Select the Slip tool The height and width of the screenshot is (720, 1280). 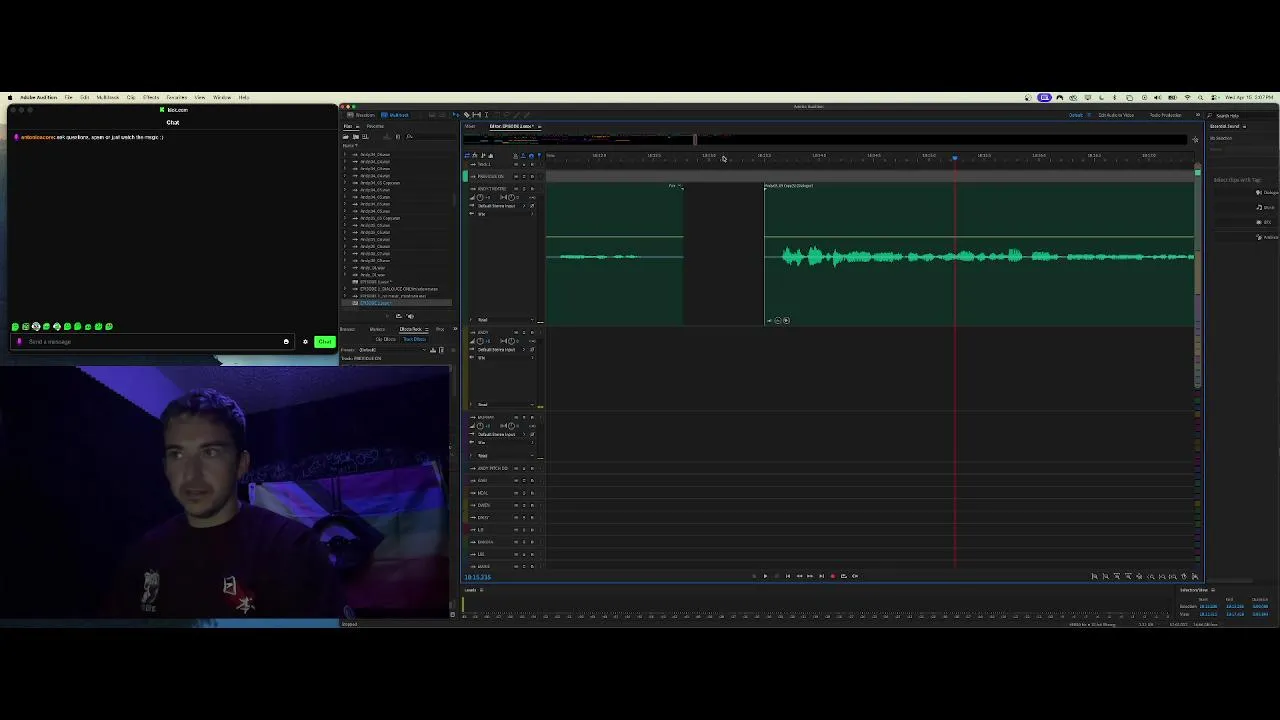point(477,115)
